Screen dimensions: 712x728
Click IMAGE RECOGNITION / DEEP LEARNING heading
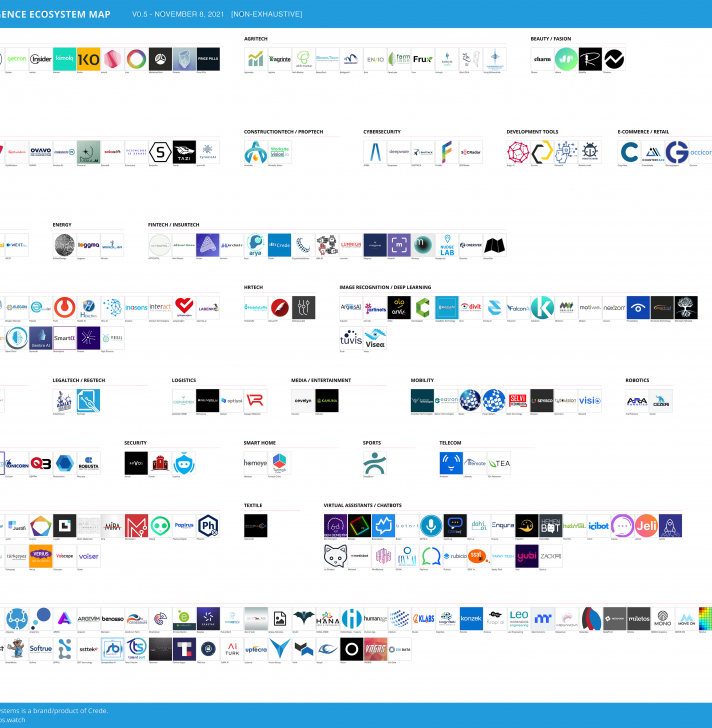(385, 287)
